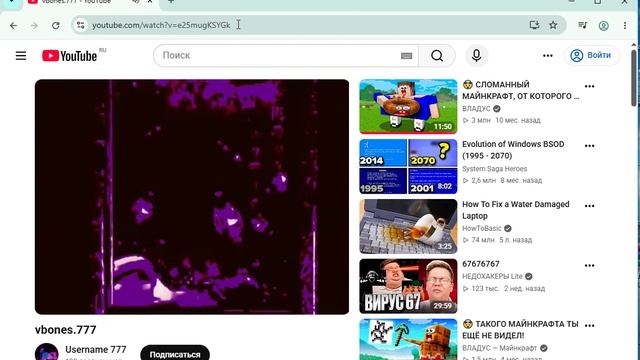Open ТАКОГО МАЙНКРАФТА ТЫ ЕЩЁ НЕ ВИДЕЛ title
Screen dimensions: 640x360
tap(520, 329)
